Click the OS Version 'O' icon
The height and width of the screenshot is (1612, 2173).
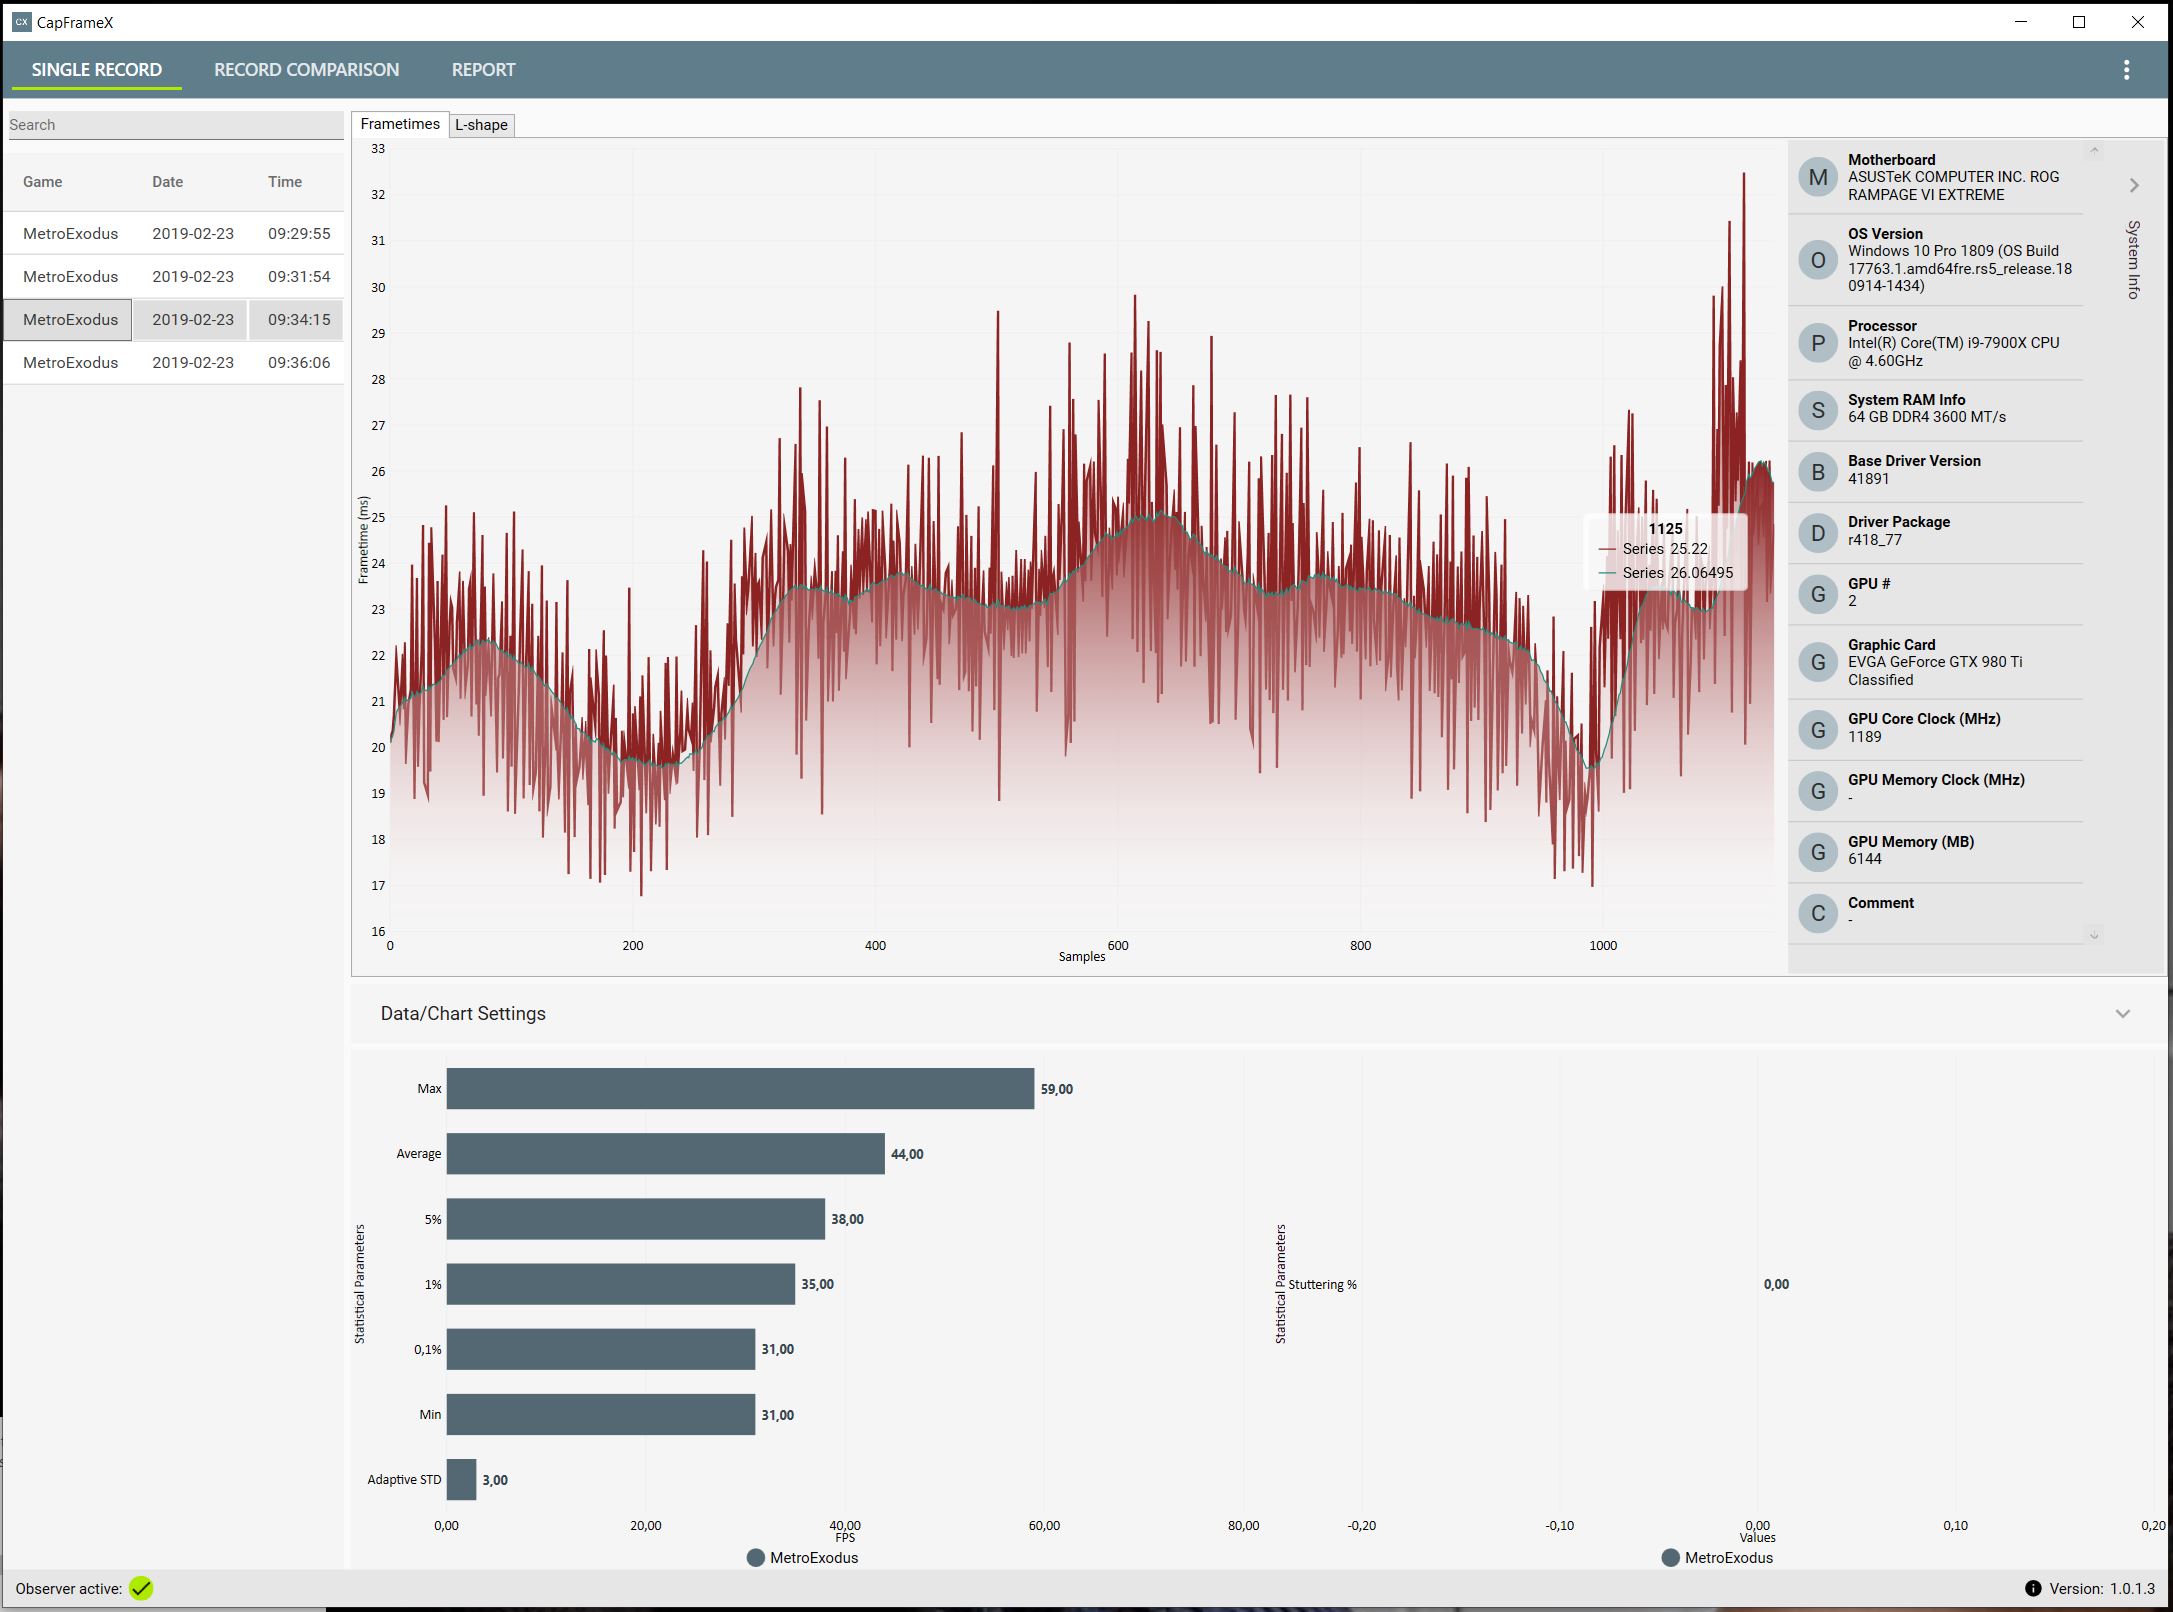(x=1817, y=260)
